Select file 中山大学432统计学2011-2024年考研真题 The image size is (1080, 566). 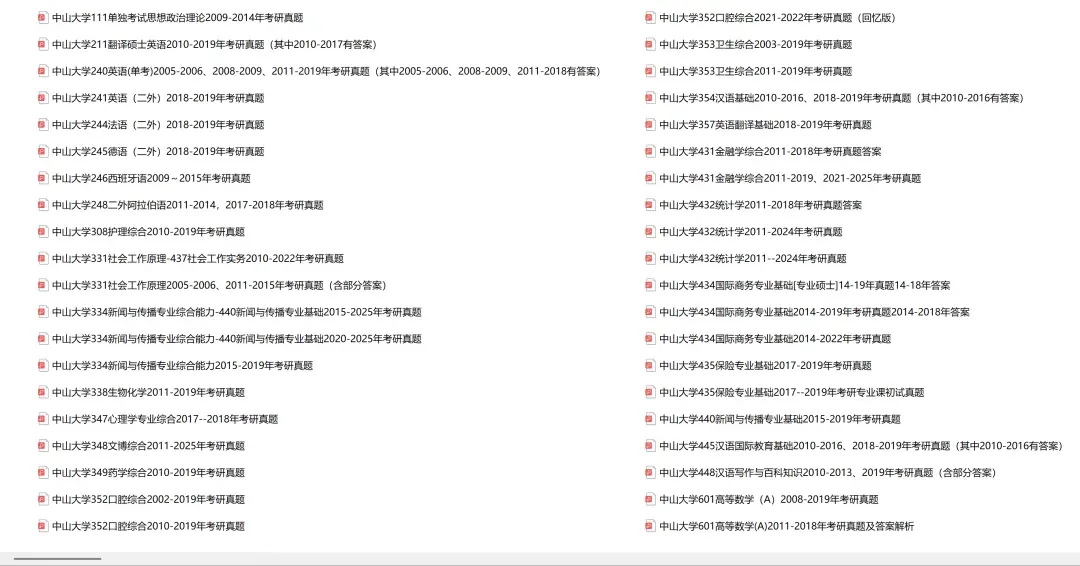click(x=751, y=232)
